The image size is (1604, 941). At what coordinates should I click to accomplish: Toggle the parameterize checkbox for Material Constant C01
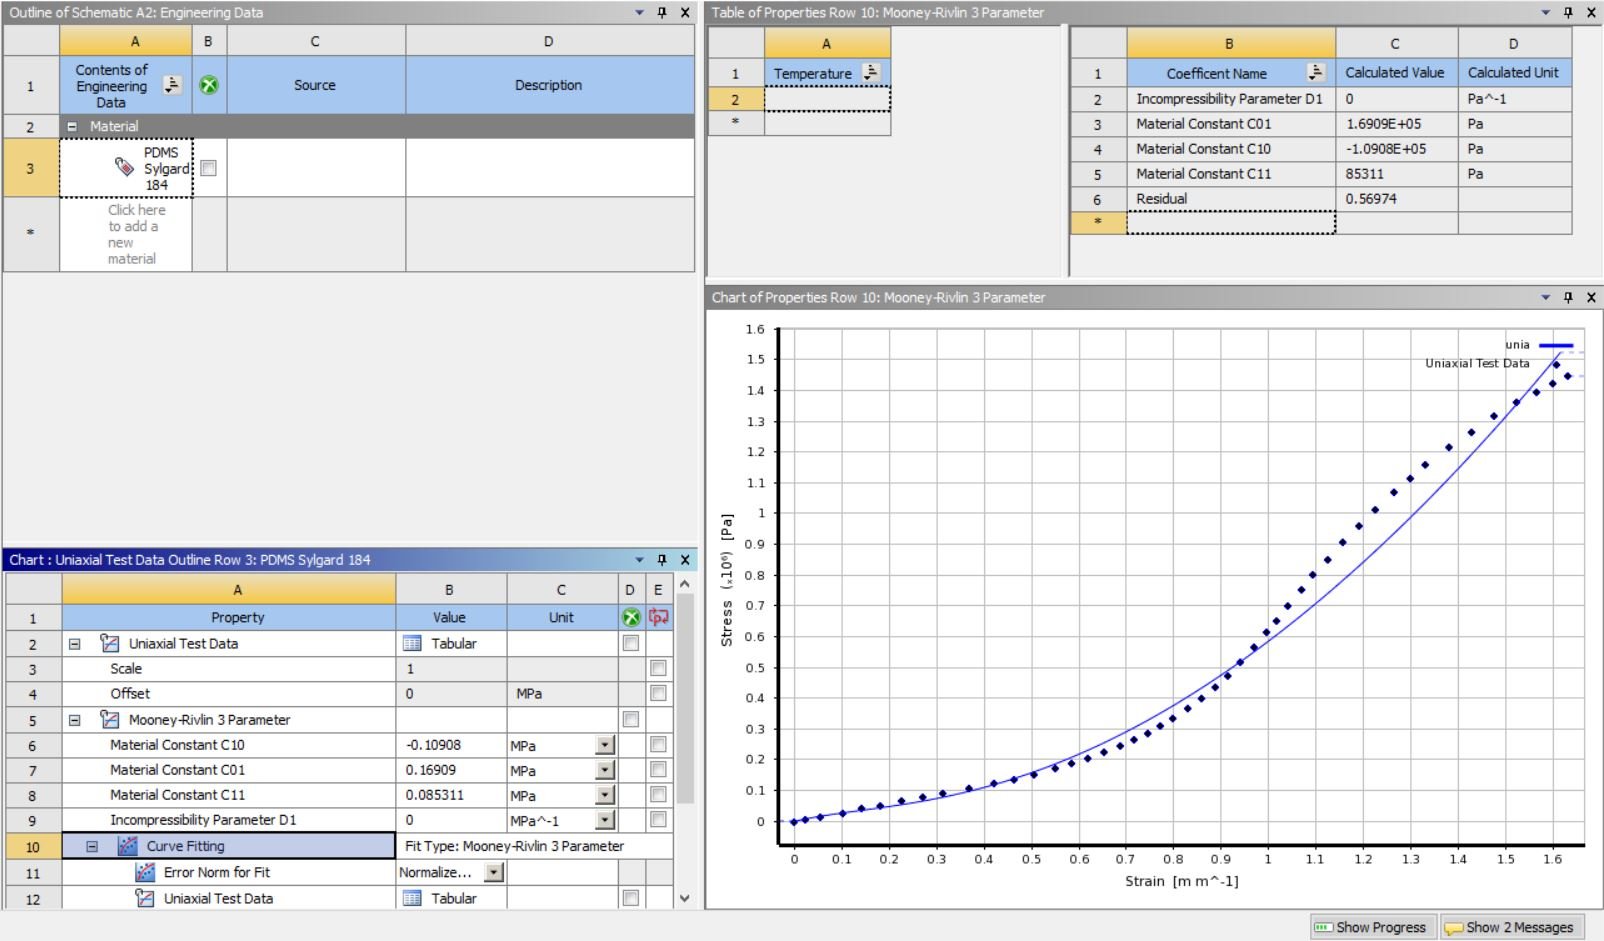[658, 769]
